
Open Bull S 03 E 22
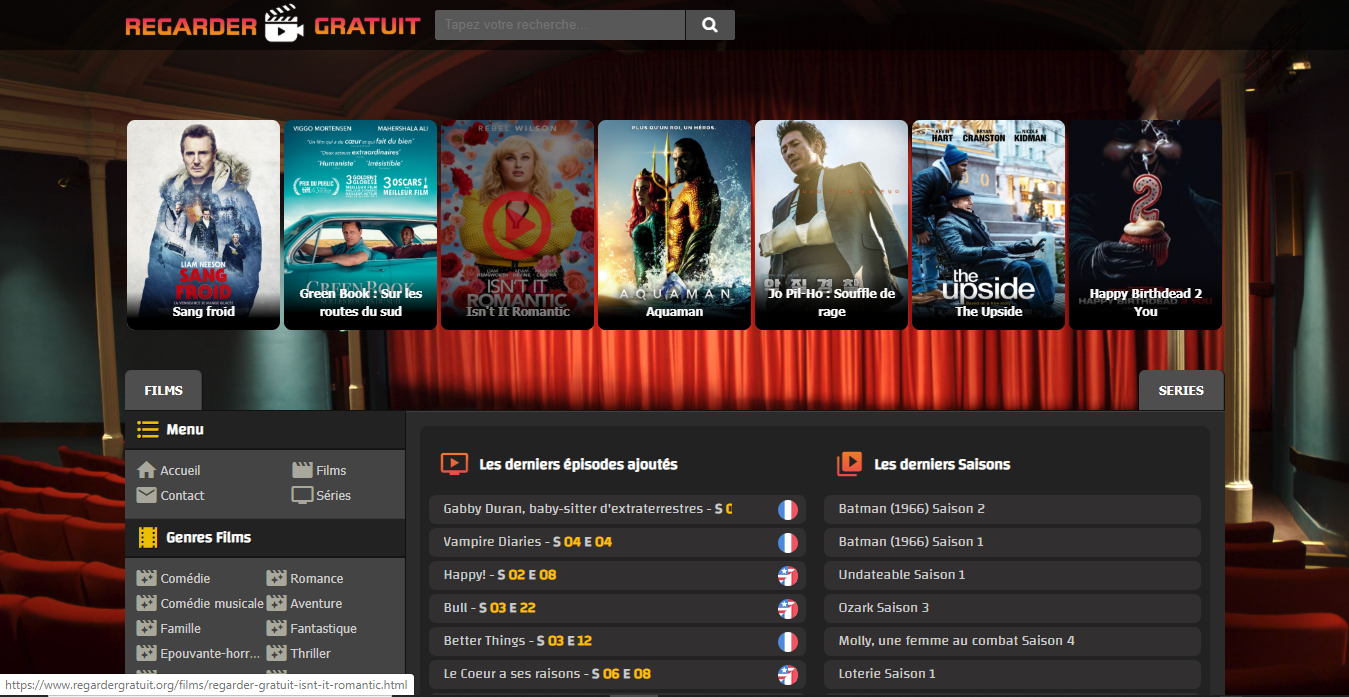pyautogui.click(x=617, y=608)
